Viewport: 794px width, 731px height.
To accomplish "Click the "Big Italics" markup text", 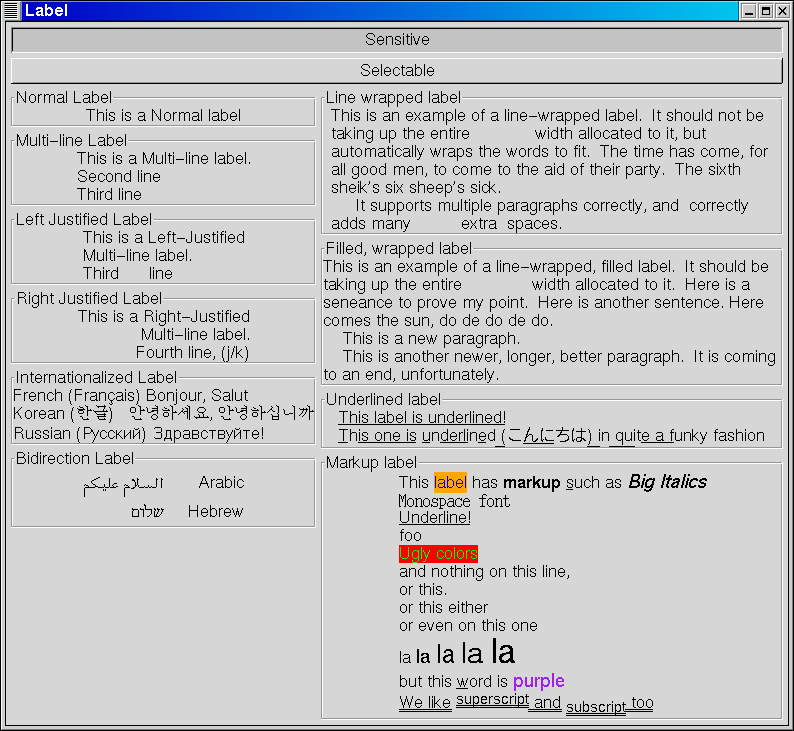I will (x=667, y=482).
